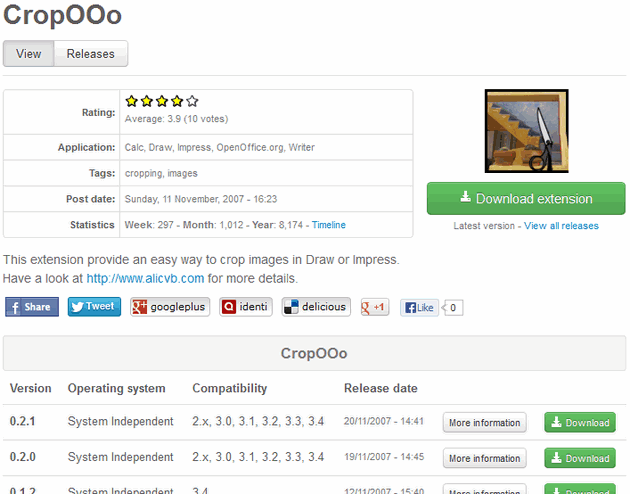Click the CropOOo releases table title
This screenshot has height=494, width=630.
pyautogui.click(x=314, y=353)
